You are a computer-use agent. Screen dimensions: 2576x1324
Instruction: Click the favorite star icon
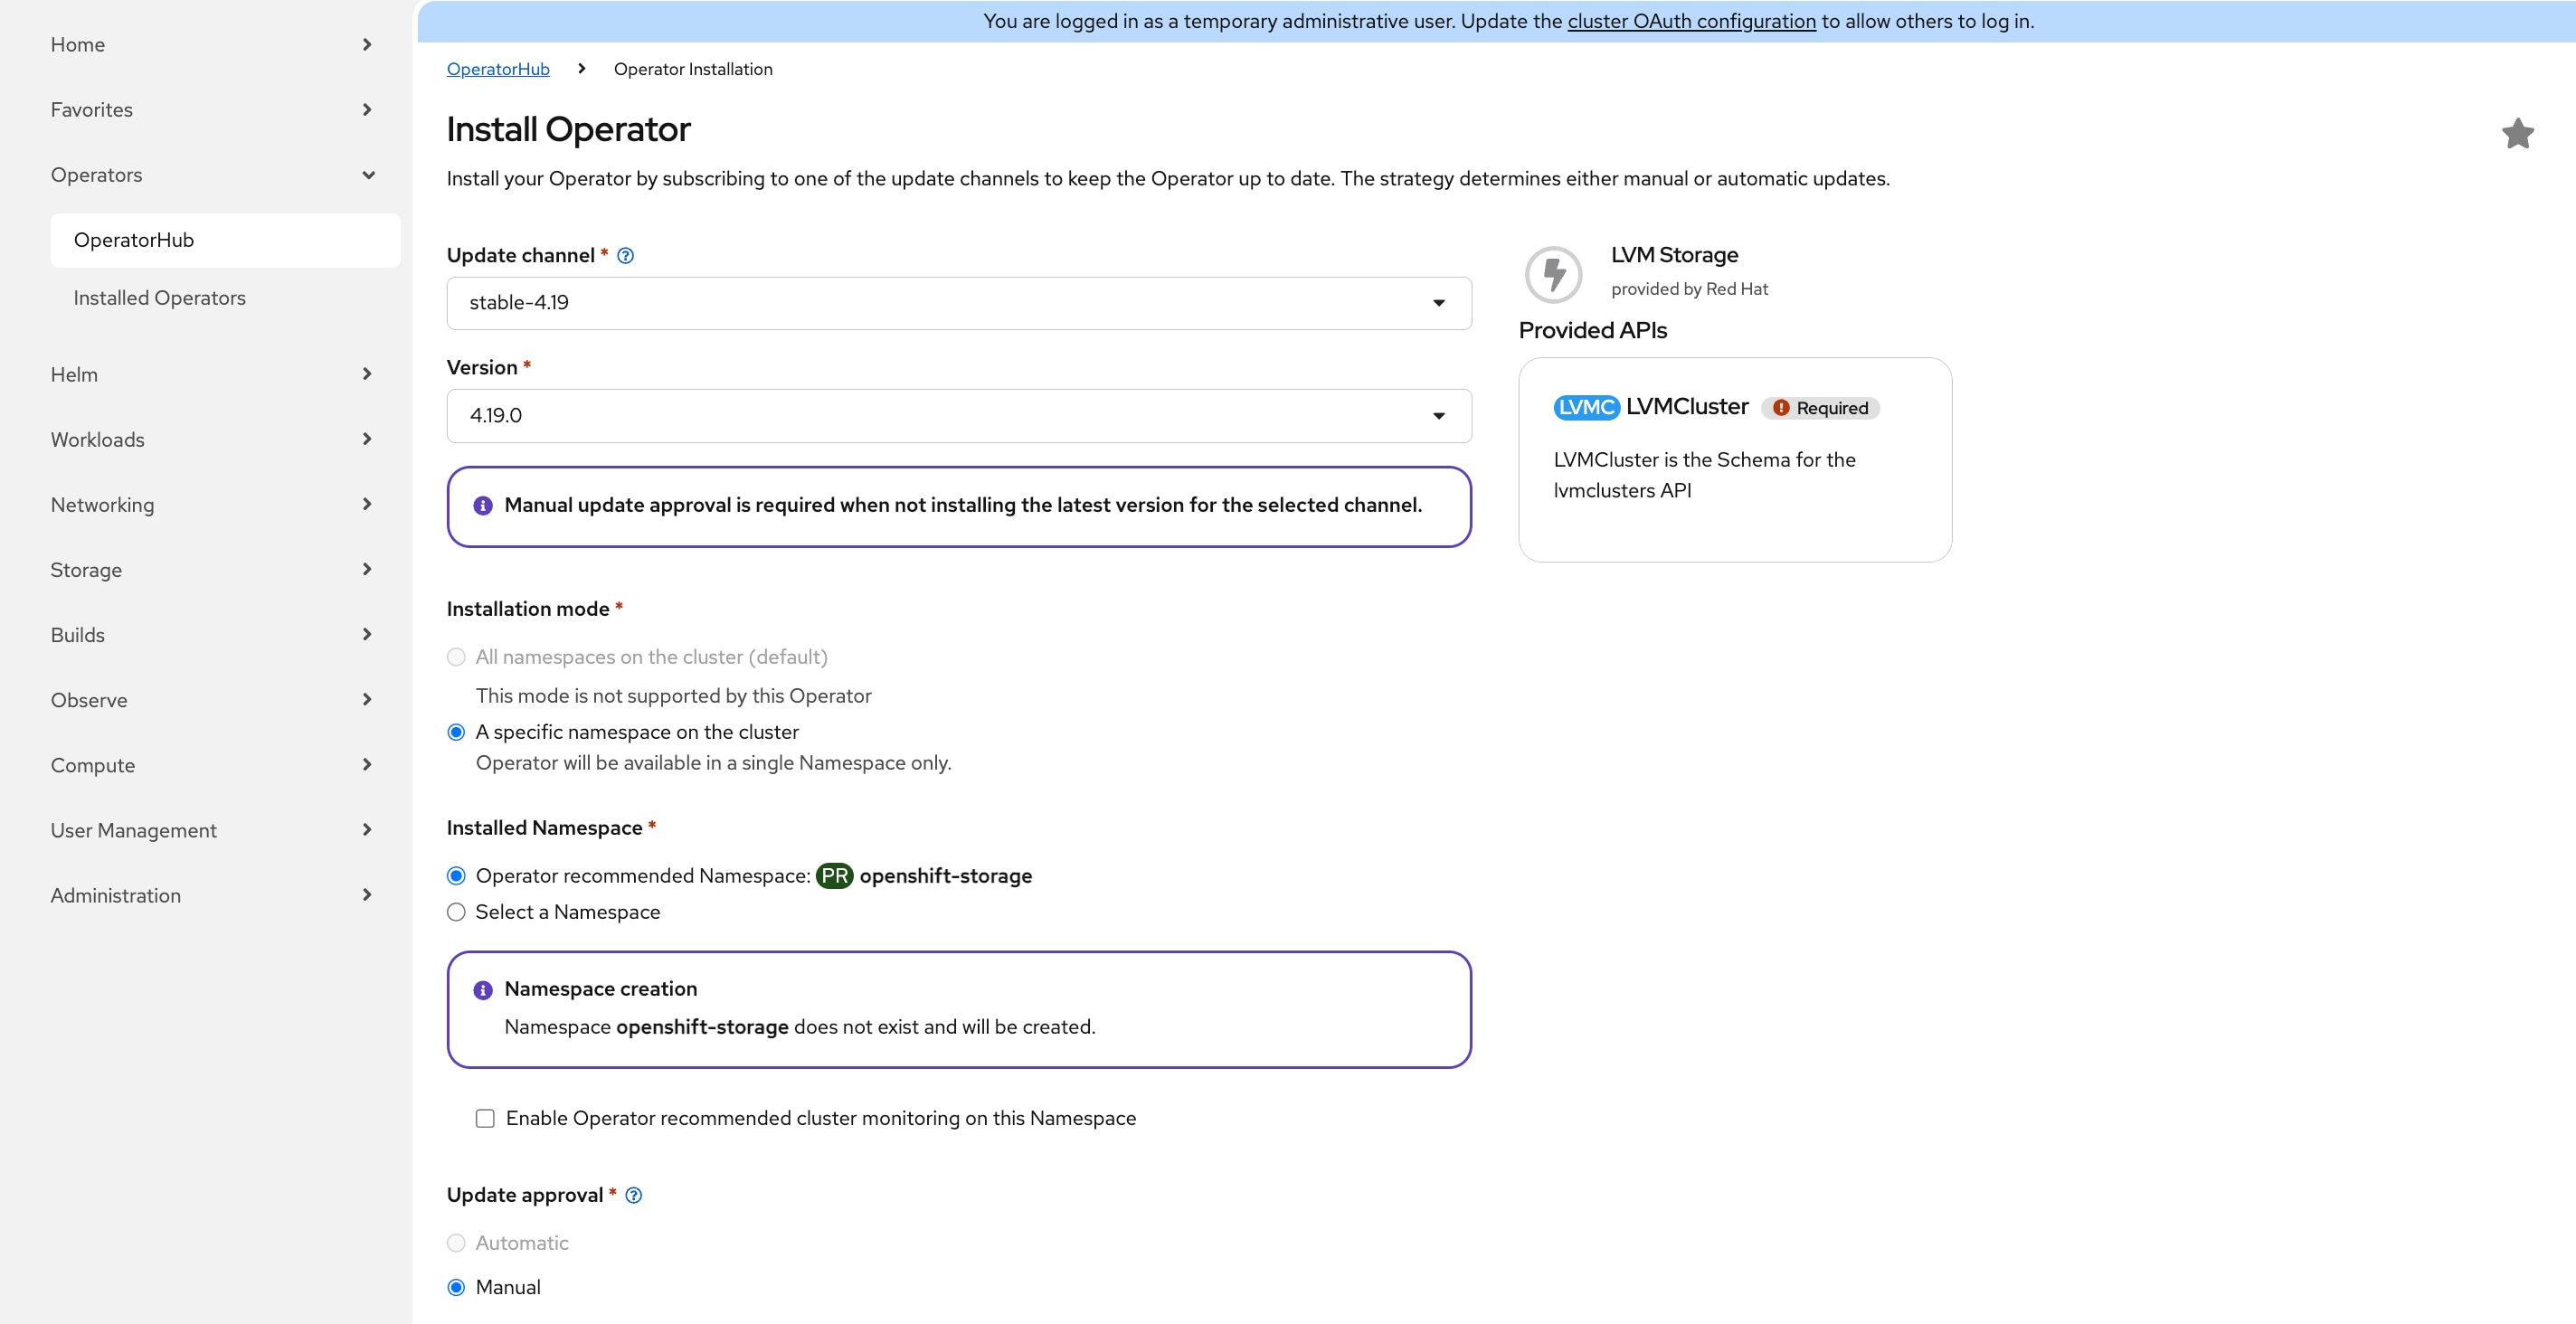click(2517, 133)
